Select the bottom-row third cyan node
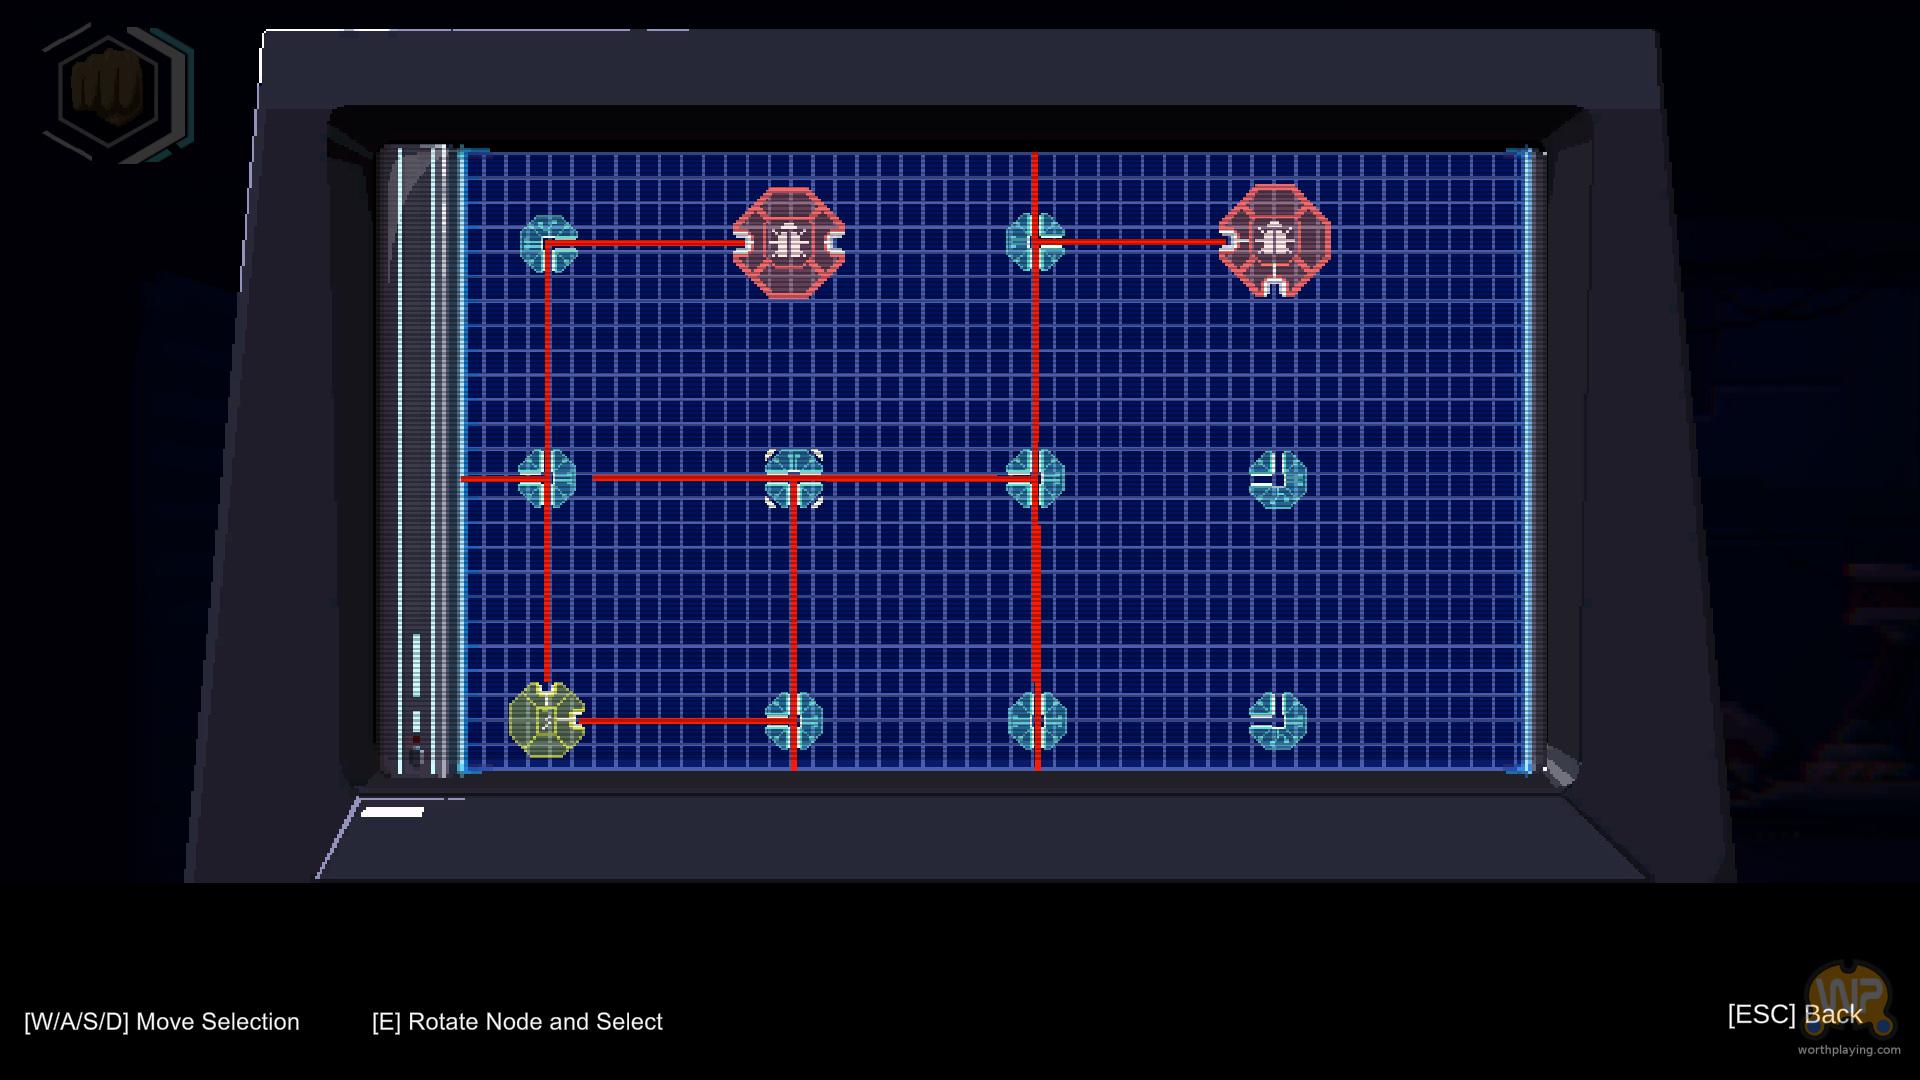This screenshot has width=1920, height=1080. [1037, 720]
